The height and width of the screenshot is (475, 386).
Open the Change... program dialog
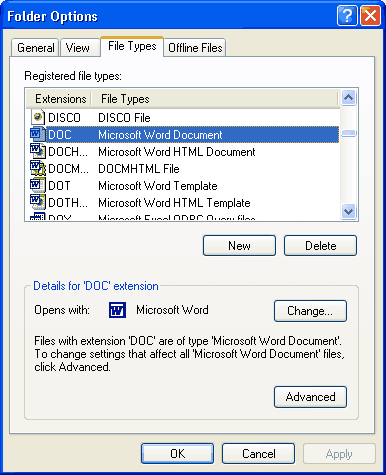tap(310, 311)
